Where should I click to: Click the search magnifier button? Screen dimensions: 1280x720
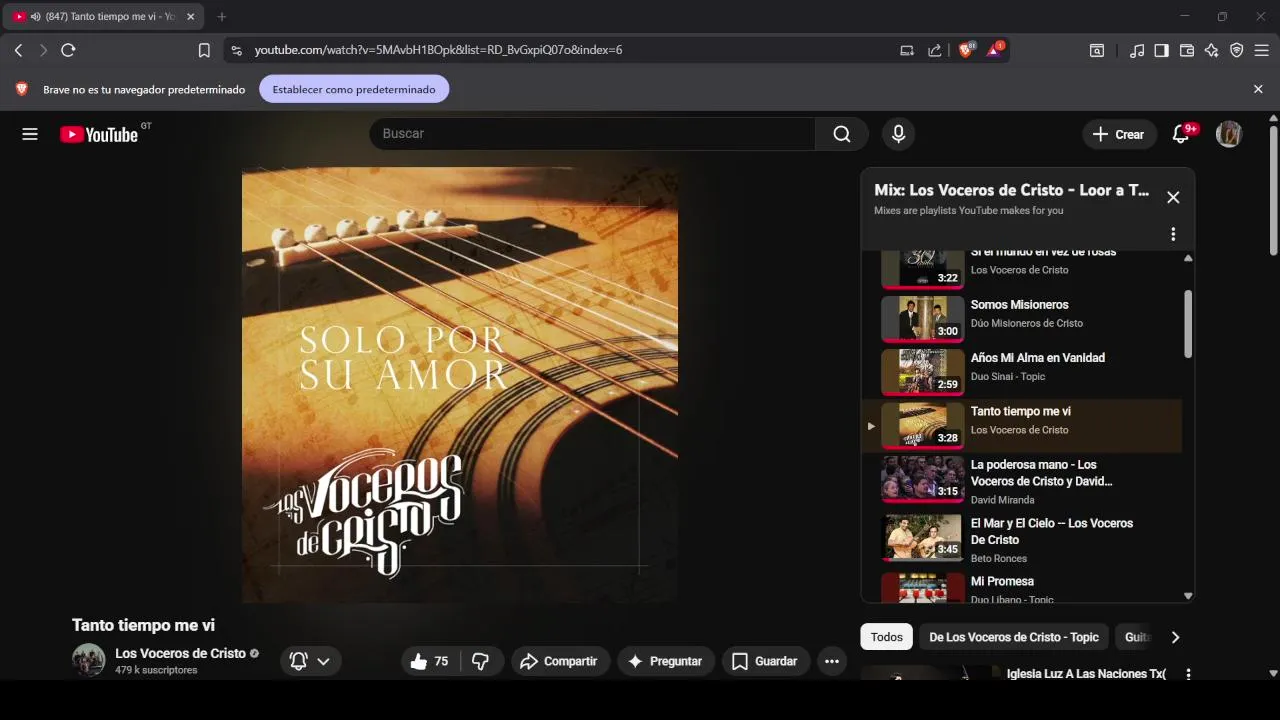coord(842,134)
